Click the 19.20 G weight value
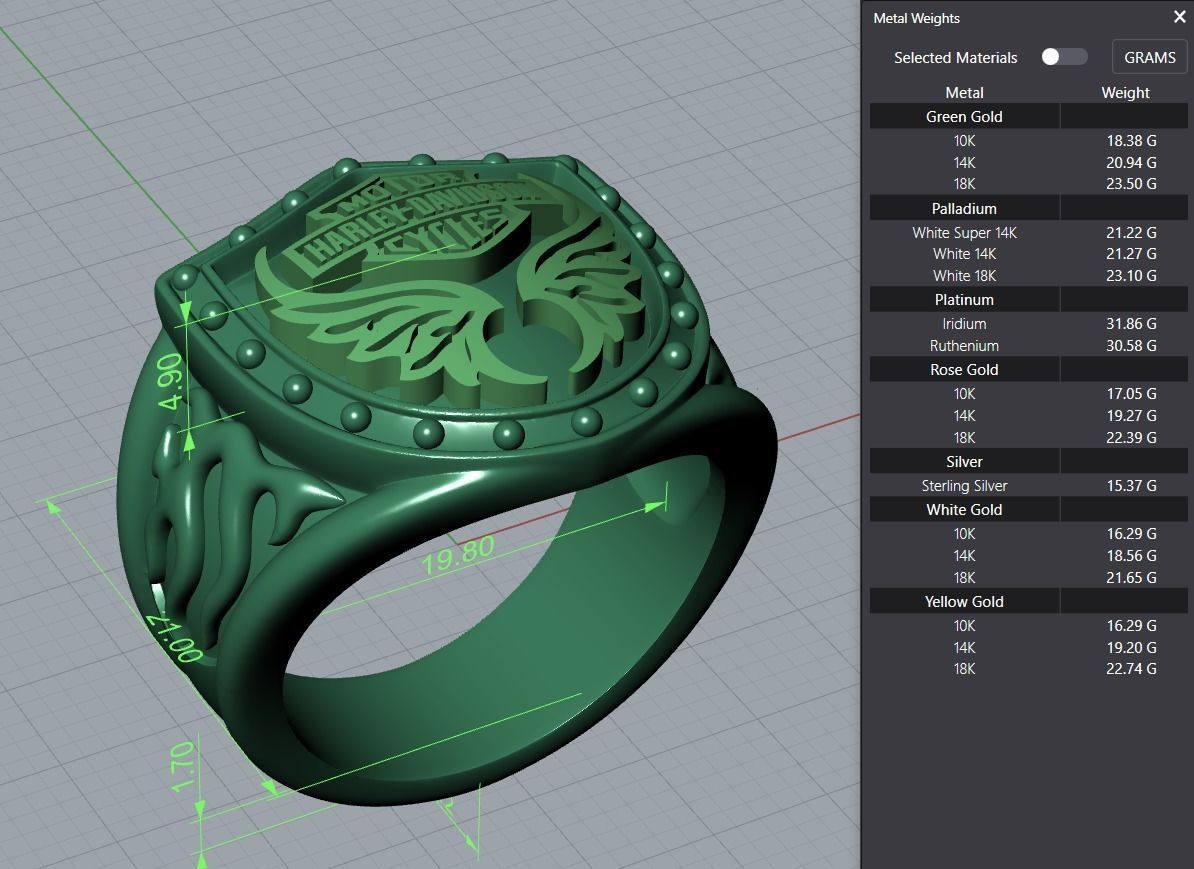The width and height of the screenshot is (1194, 869). click(x=1131, y=647)
